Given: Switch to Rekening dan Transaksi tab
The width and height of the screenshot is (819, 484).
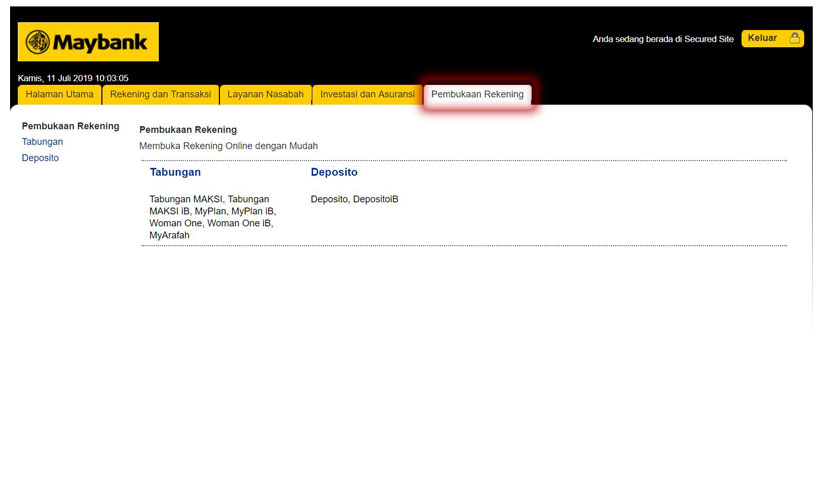Looking at the screenshot, I should (160, 95).
